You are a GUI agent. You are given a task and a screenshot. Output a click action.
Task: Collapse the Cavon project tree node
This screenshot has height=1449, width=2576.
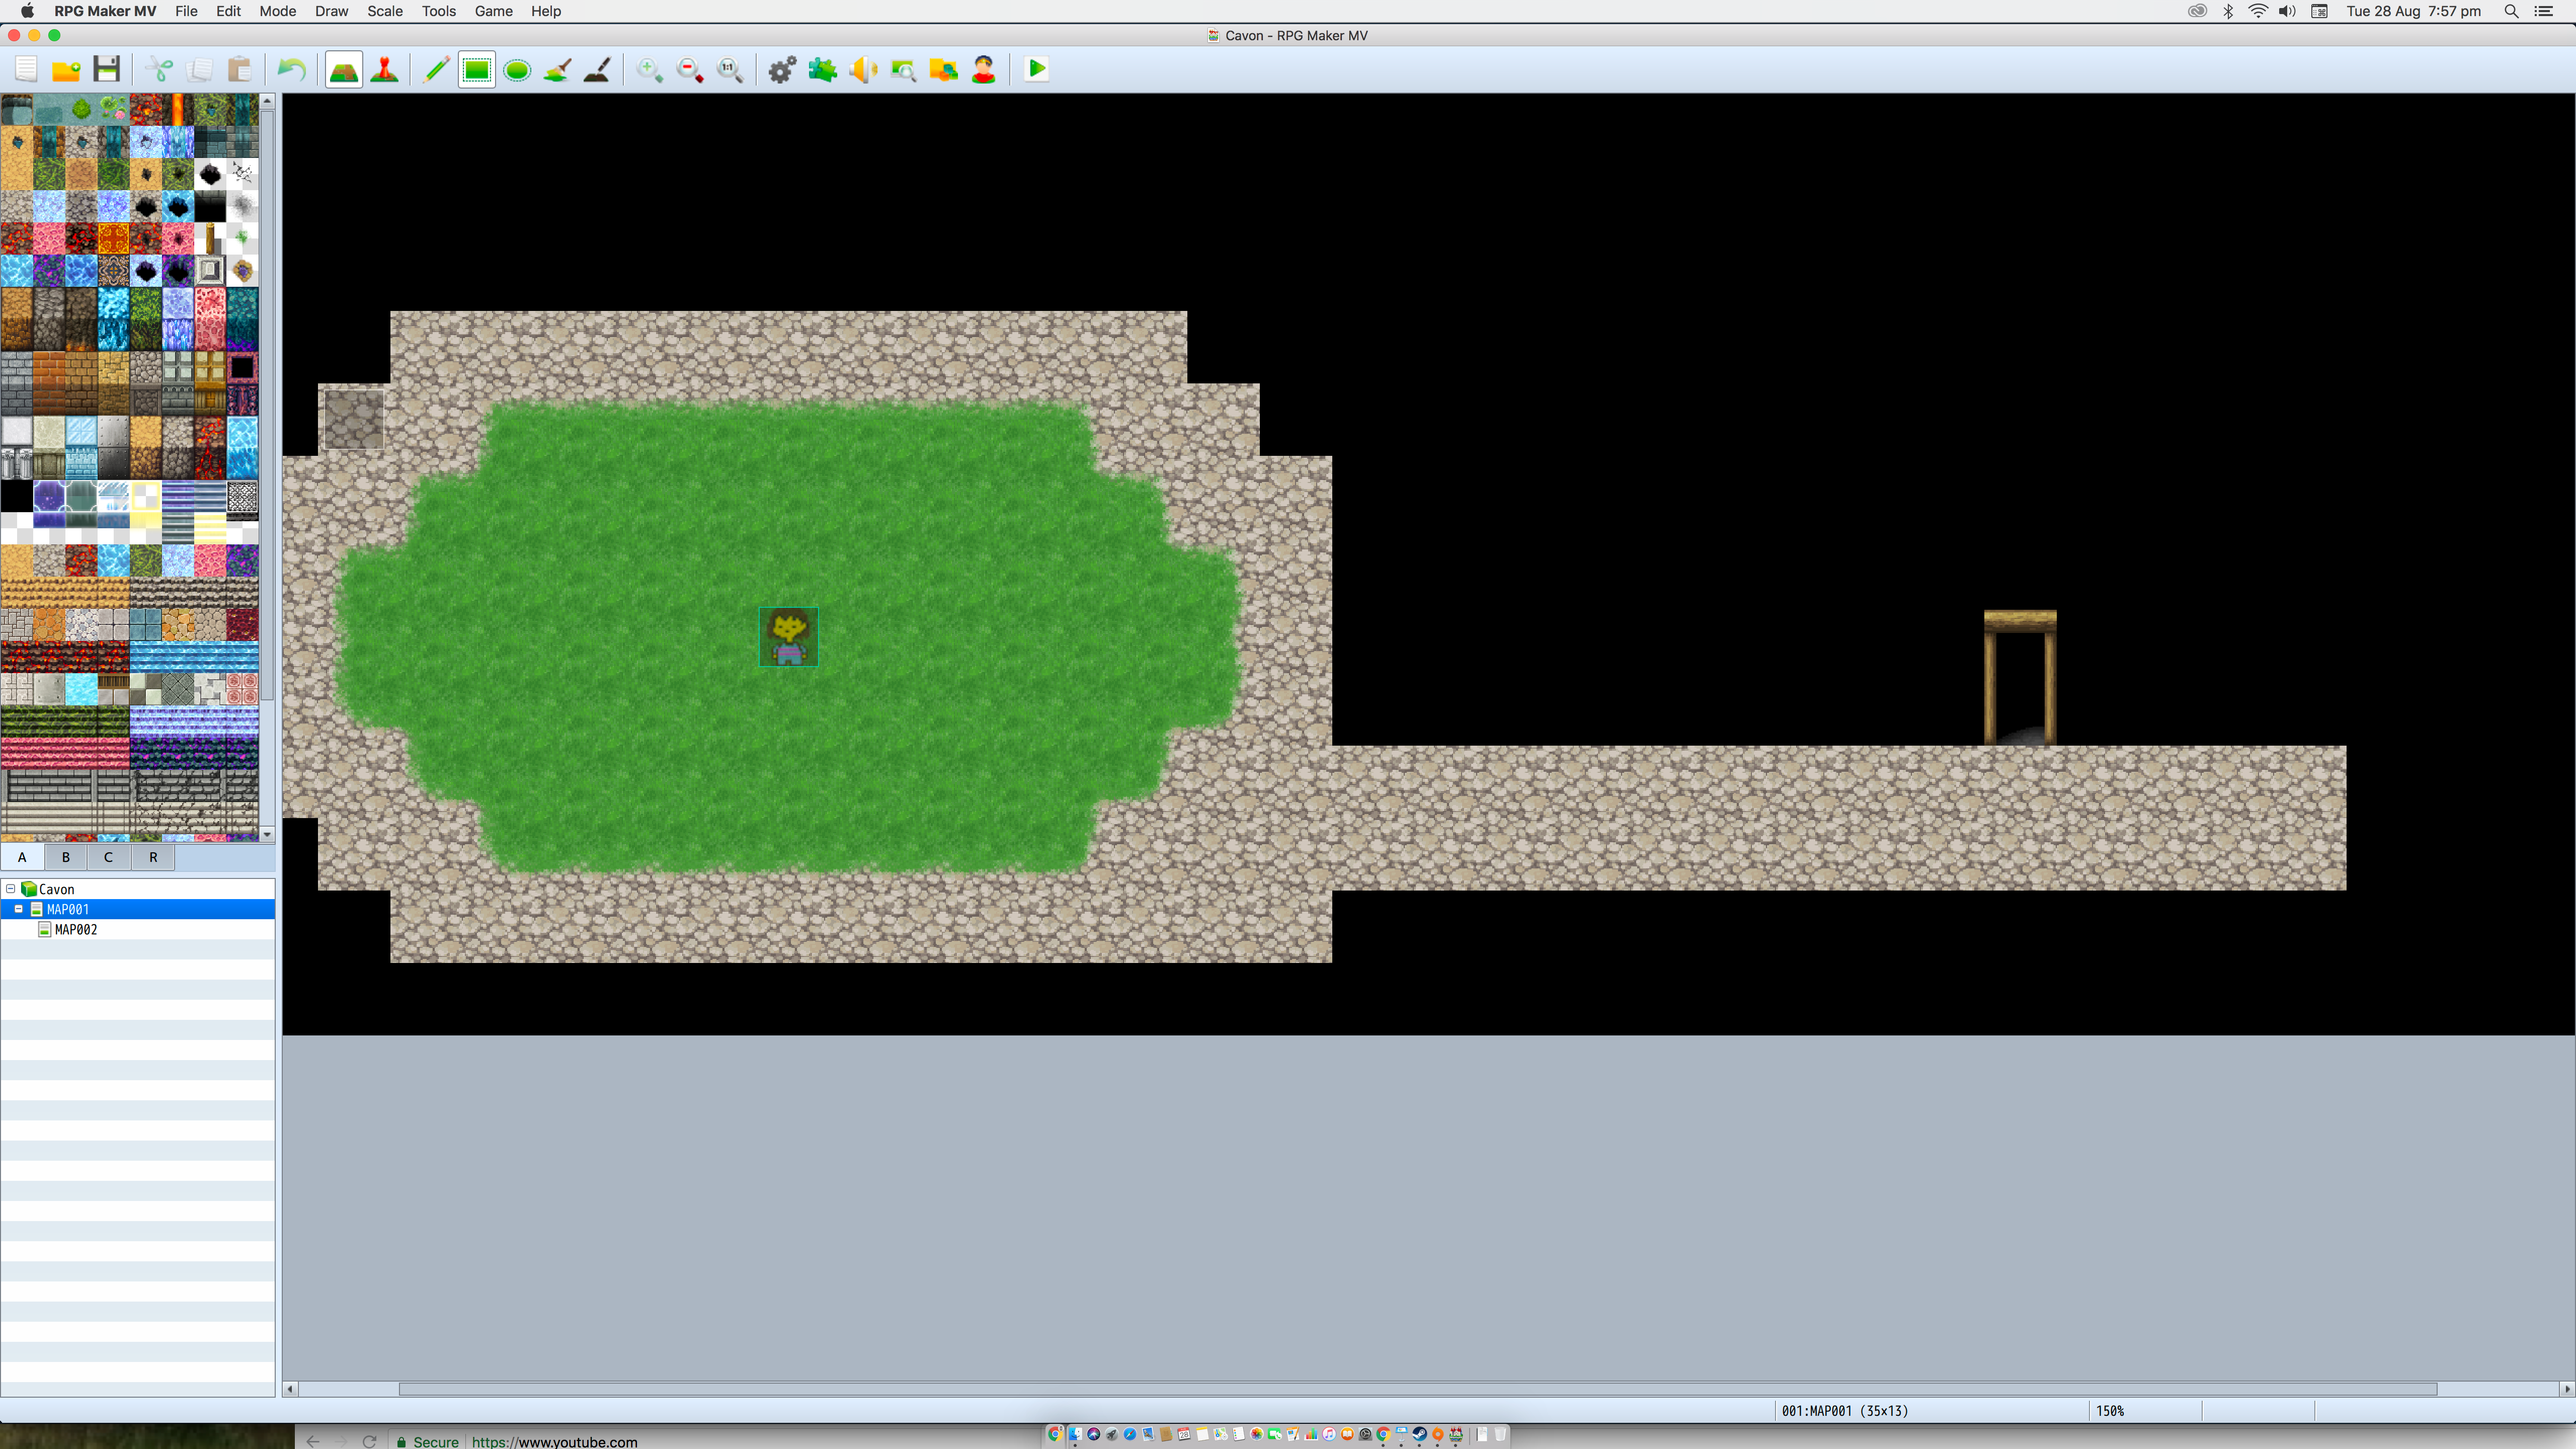click(x=11, y=888)
